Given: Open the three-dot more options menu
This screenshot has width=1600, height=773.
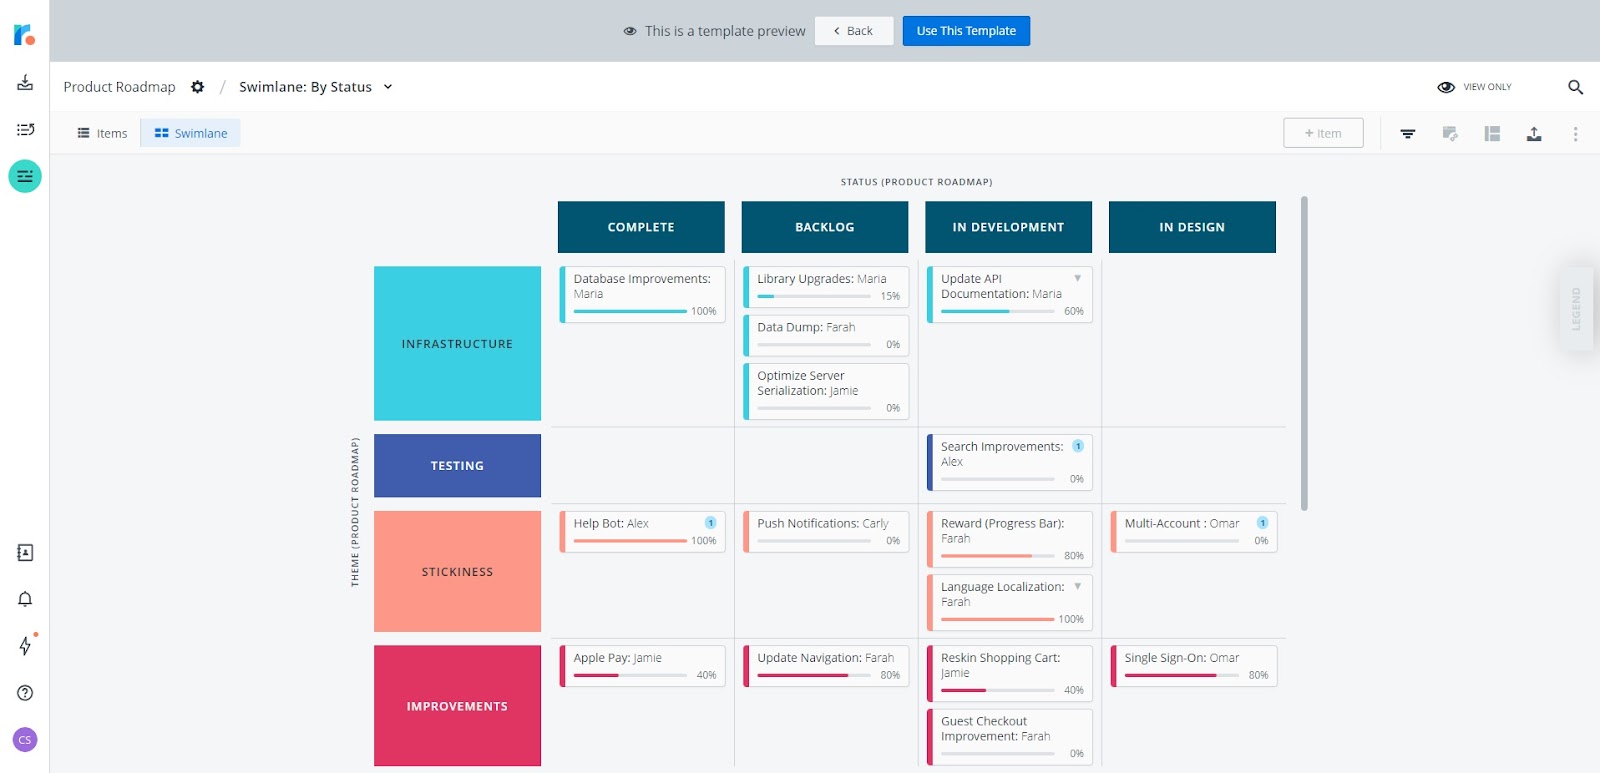Looking at the screenshot, I should coord(1575,133).
